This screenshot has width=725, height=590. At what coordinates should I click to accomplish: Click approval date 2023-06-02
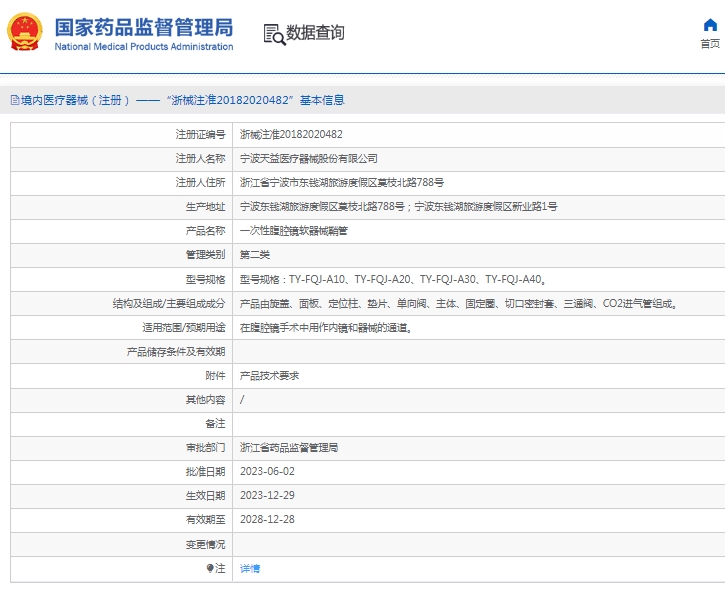pos(267,471)
